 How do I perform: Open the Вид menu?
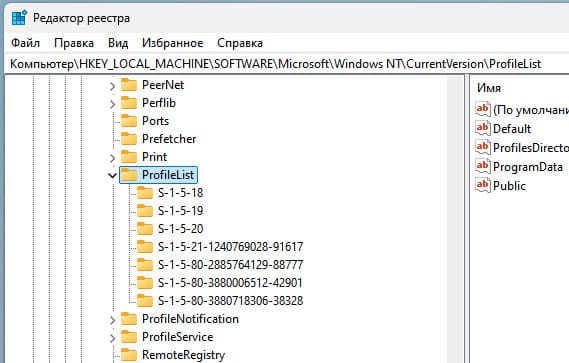pos(118,43)
